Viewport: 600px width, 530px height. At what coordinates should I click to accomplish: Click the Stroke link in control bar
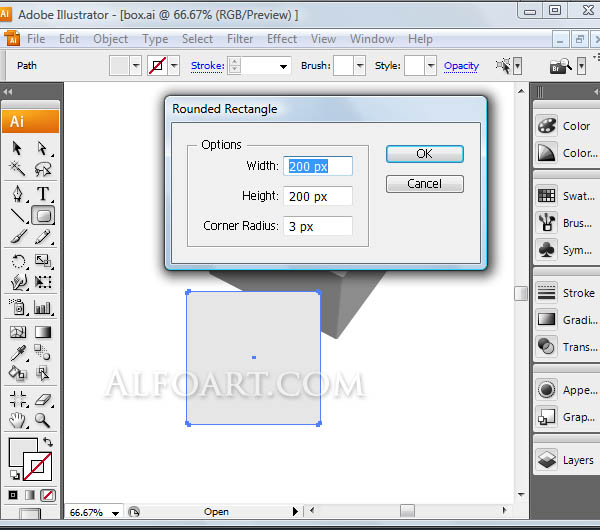[207, 66]
